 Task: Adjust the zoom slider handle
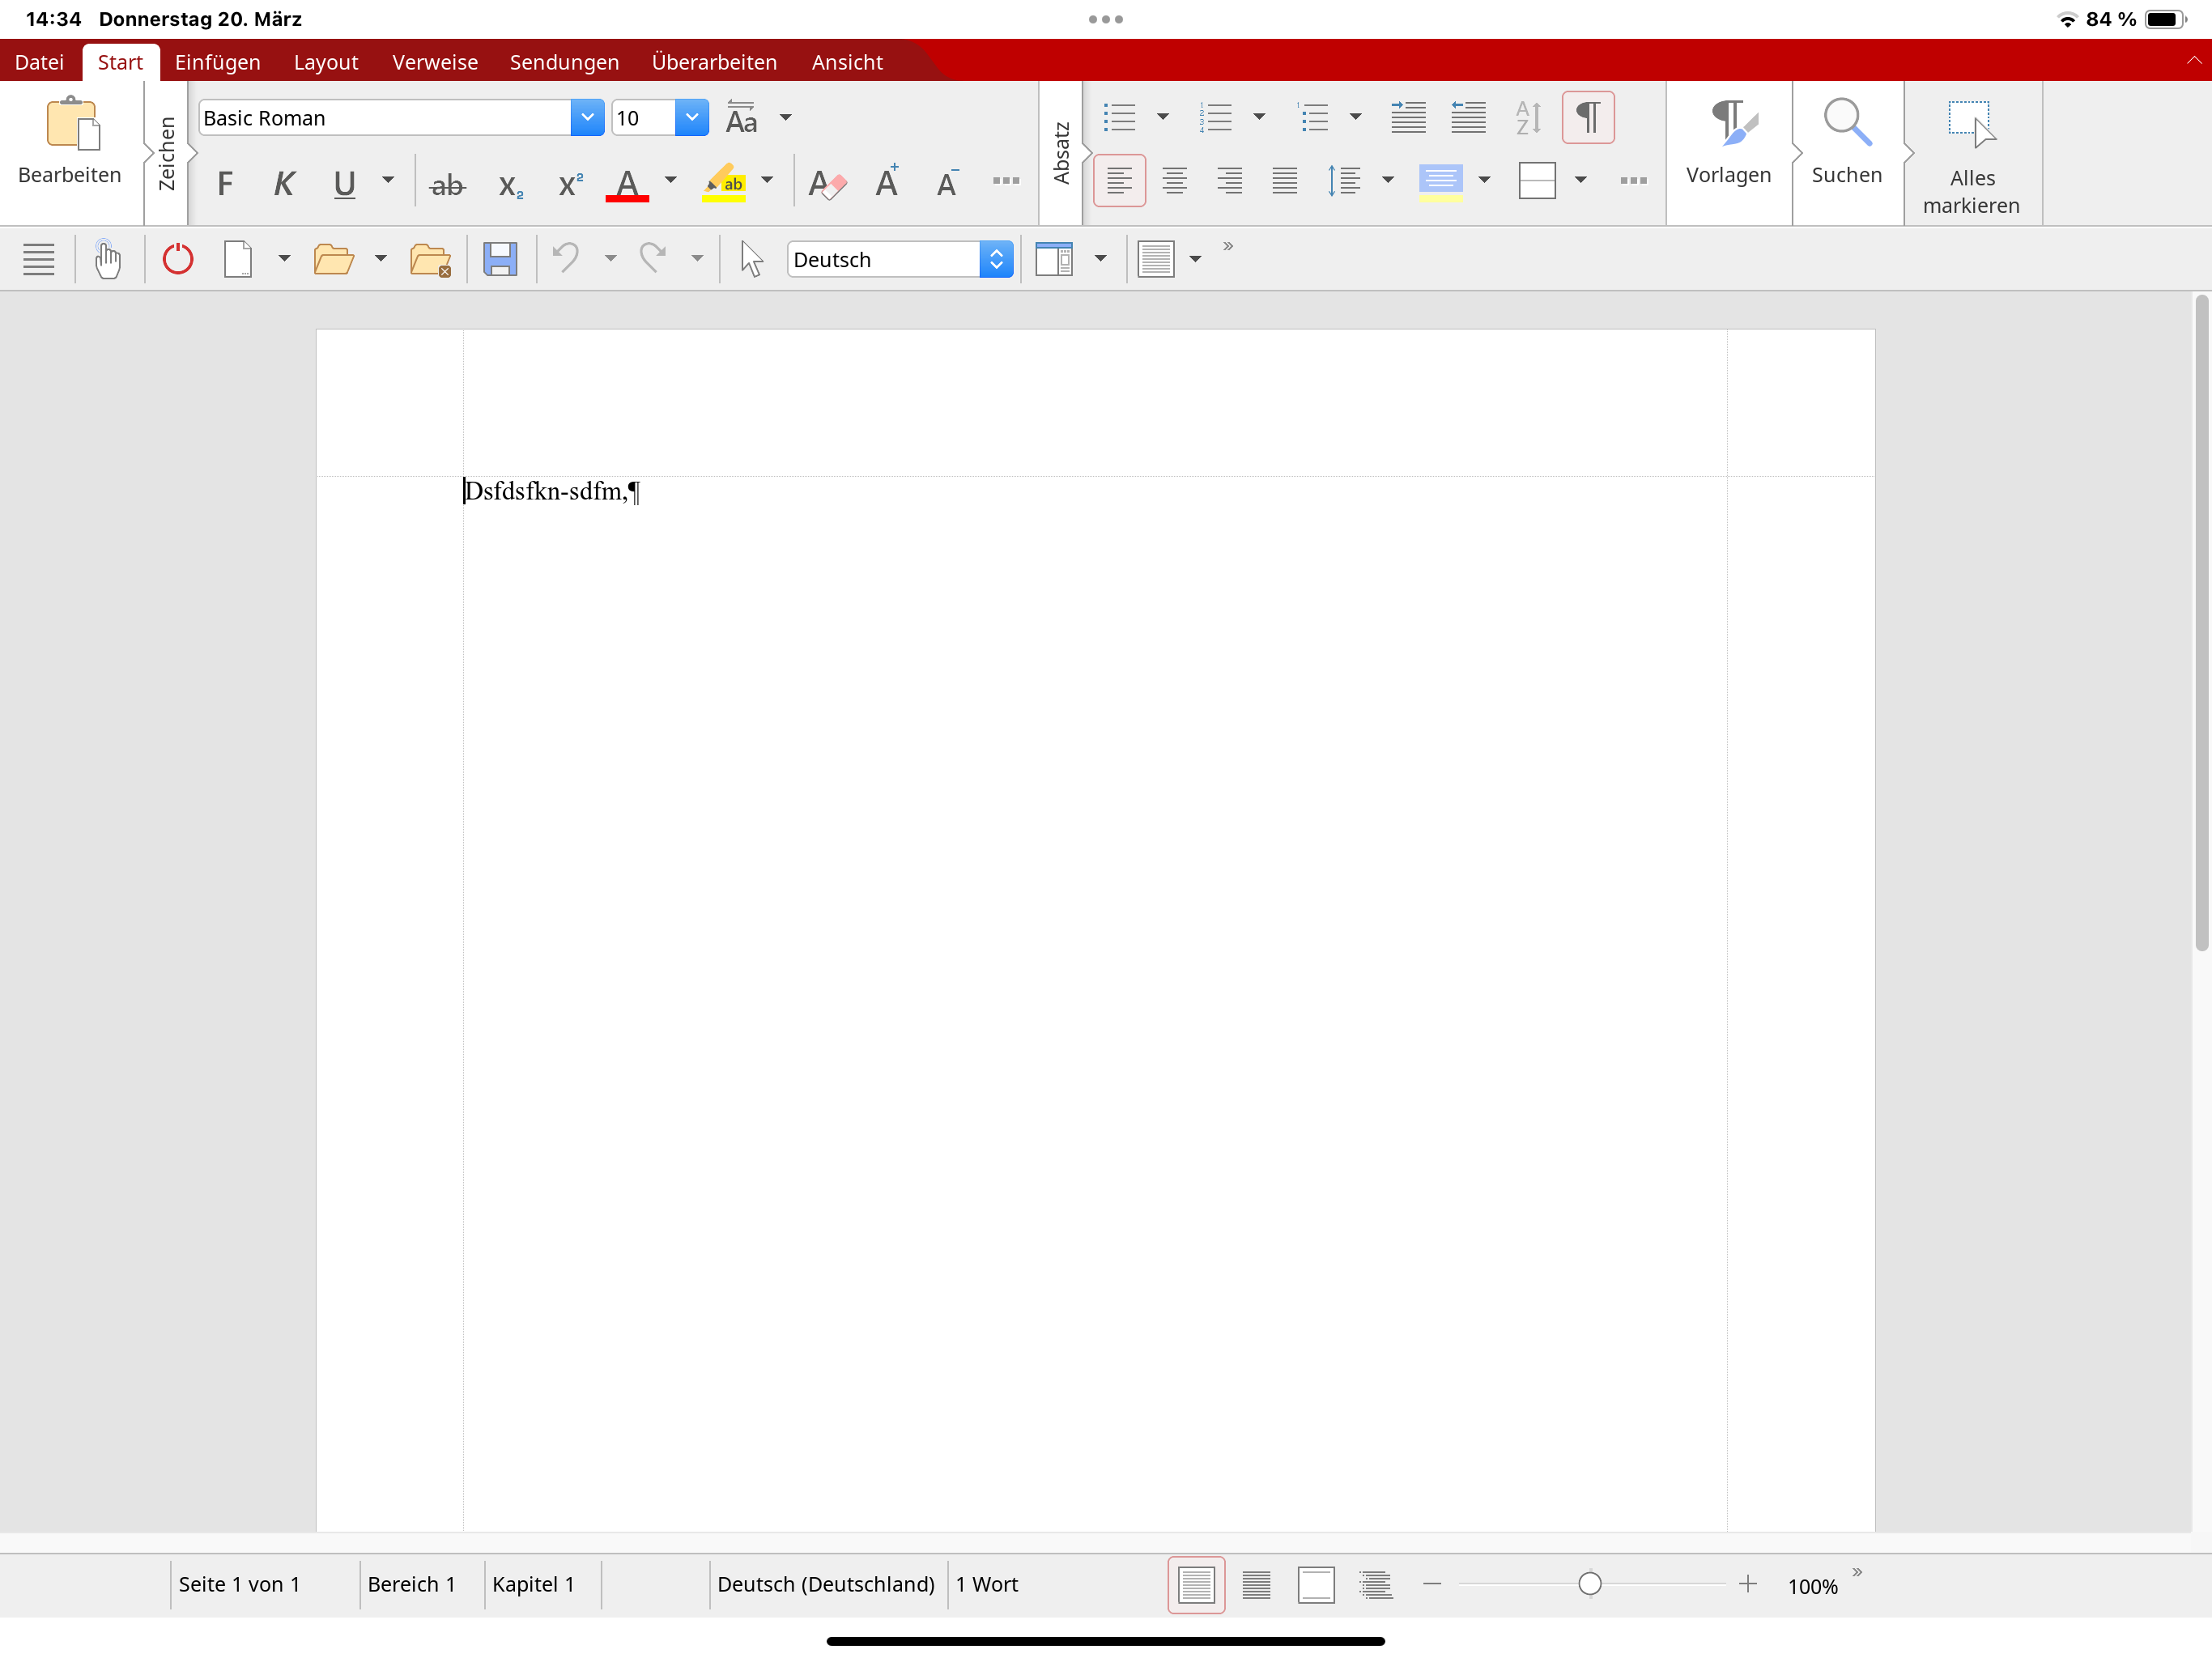[x=1590, y=1583]
